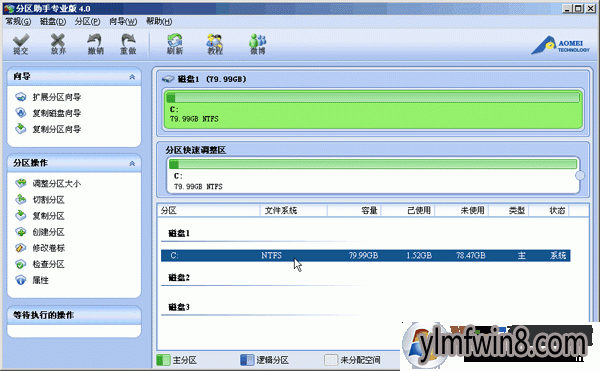
Task: Launch 复制分区向导 link
Action: [57, 129]
